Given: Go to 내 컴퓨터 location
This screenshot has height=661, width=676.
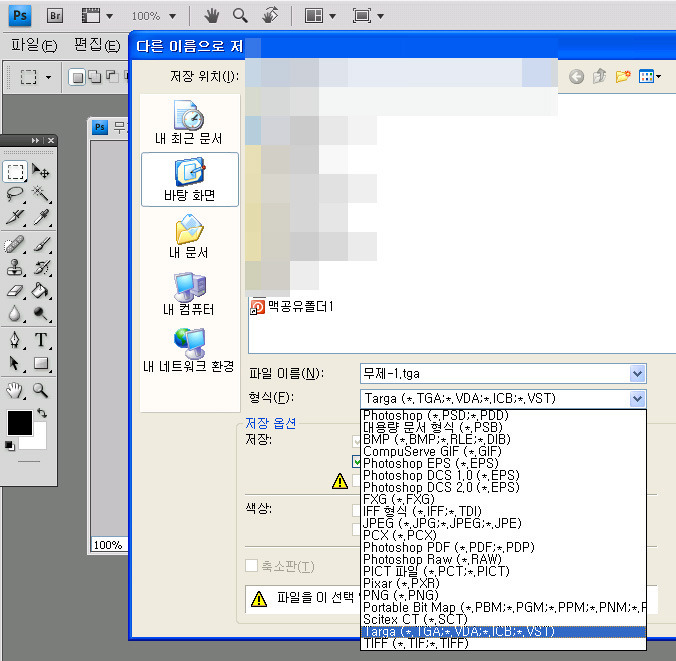Looking at the screenshot, I should [189, 294].
